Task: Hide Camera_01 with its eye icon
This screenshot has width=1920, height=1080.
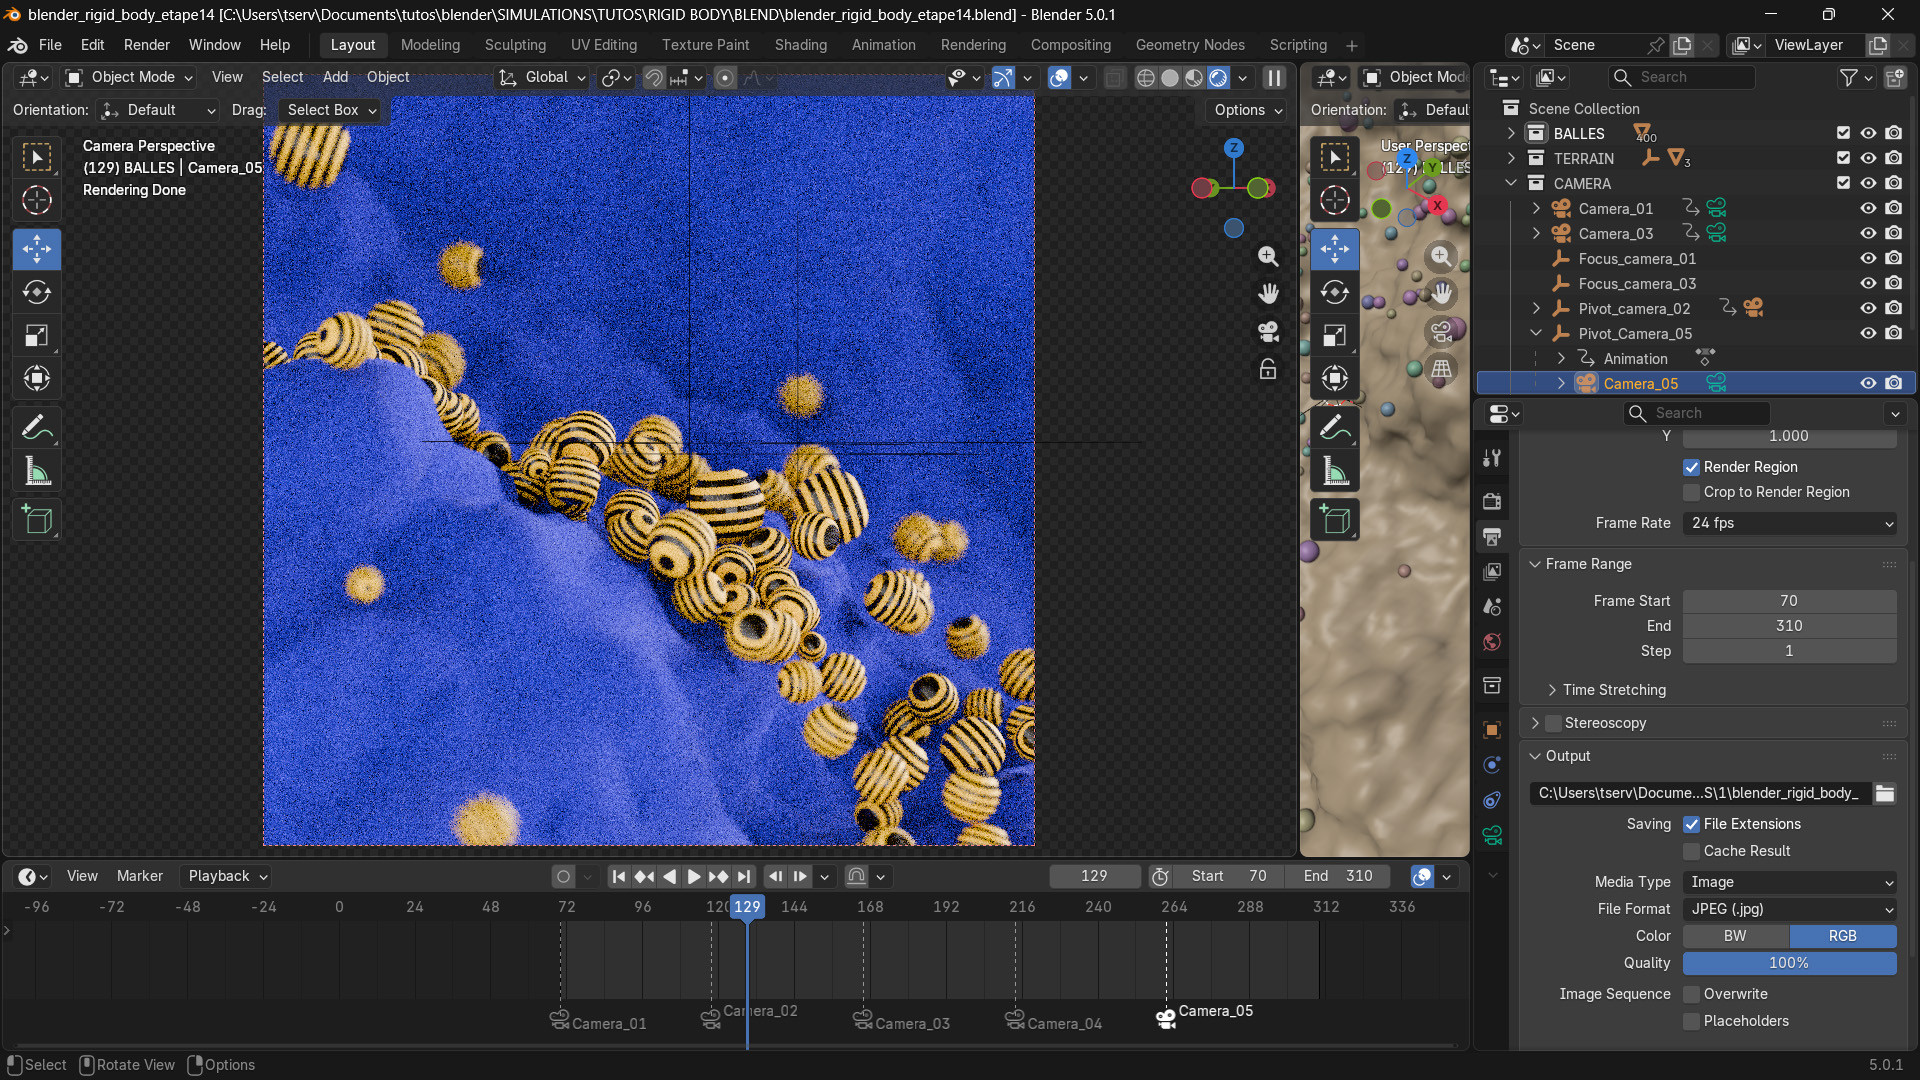Action: tap(1867, 208)
